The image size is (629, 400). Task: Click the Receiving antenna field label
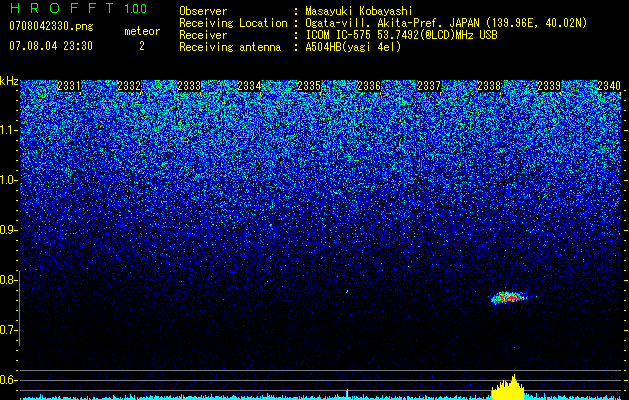coord(230,47)
